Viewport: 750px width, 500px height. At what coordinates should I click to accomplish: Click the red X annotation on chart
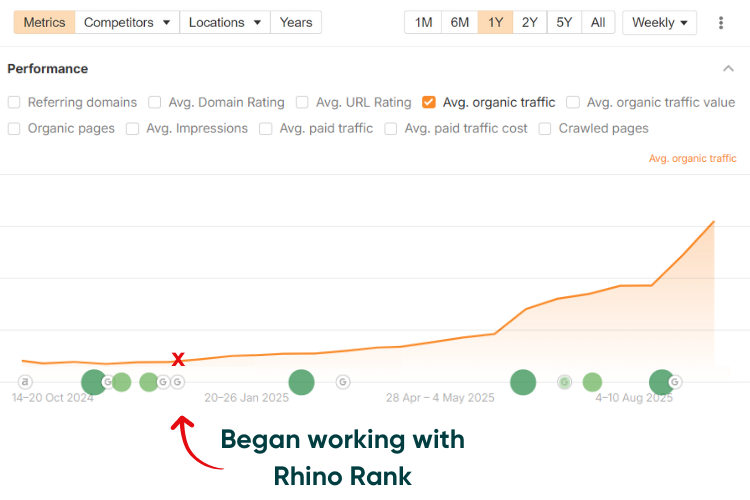(x=178, y=359)
